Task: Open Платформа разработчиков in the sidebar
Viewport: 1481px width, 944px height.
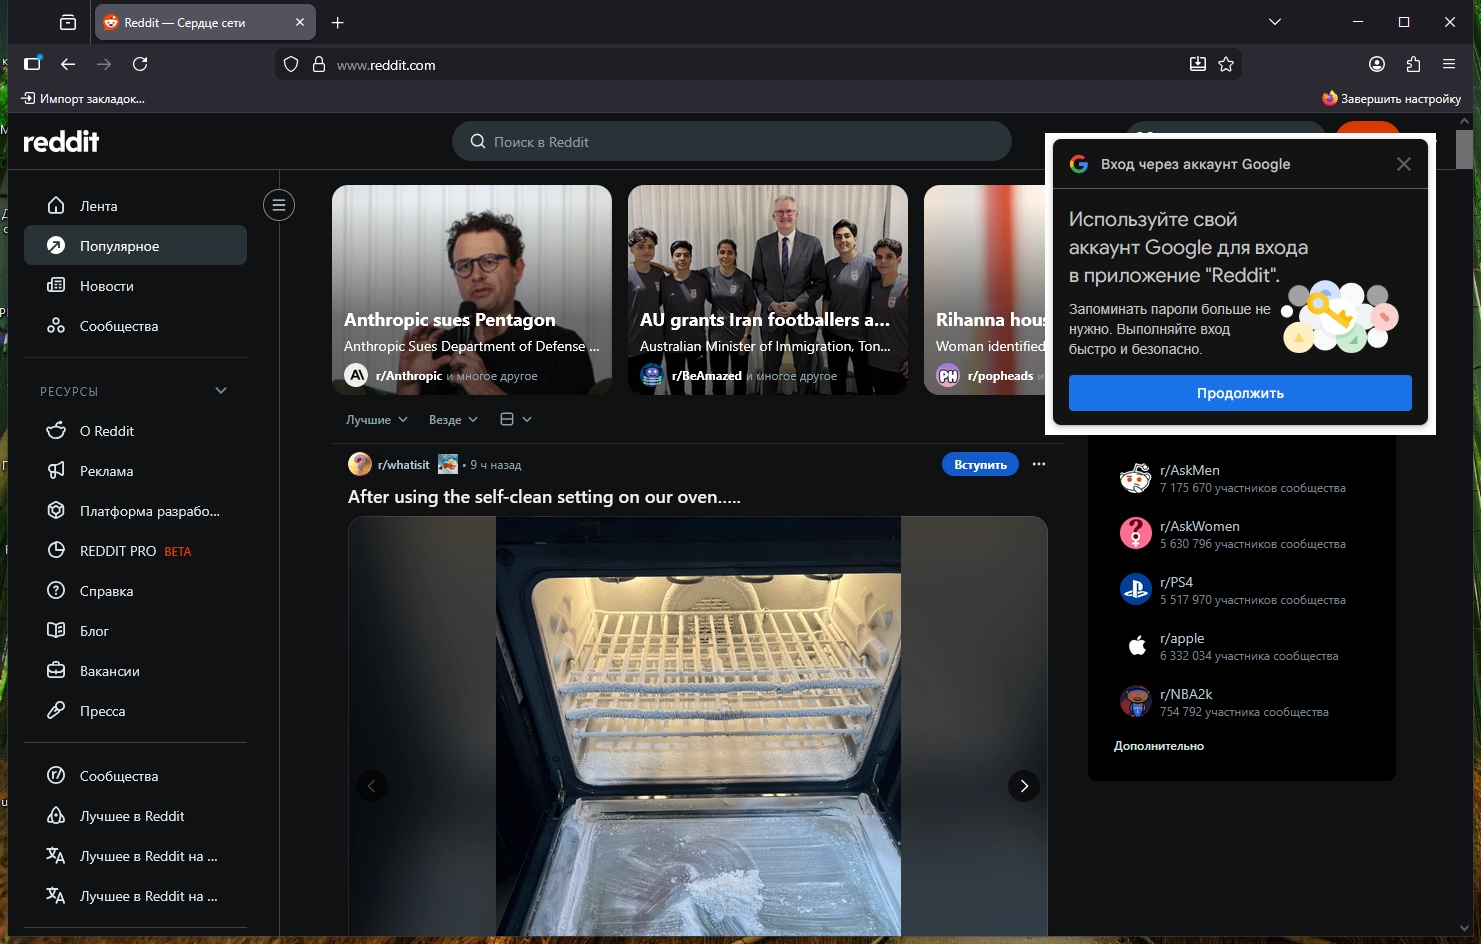Action: [135, 511]
